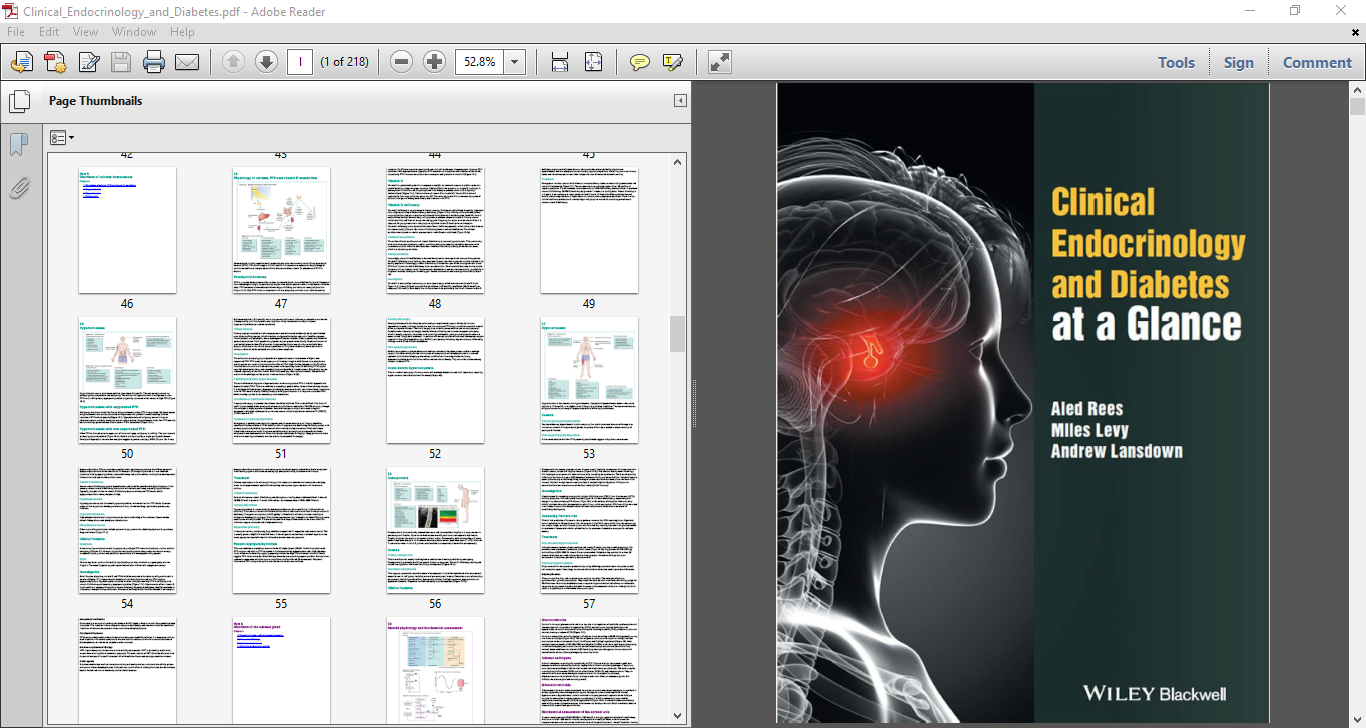Click thumbnails panel scrollbar thumb
1366x728 pixels.
[678, 334]
